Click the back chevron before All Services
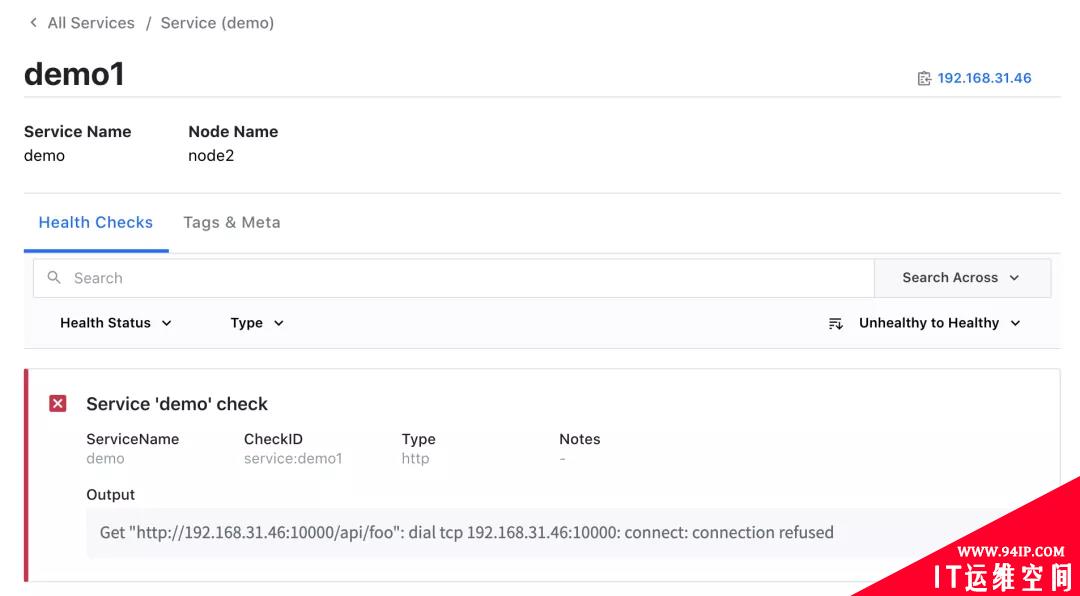1080x596 pixels. [x=33, y=23]
